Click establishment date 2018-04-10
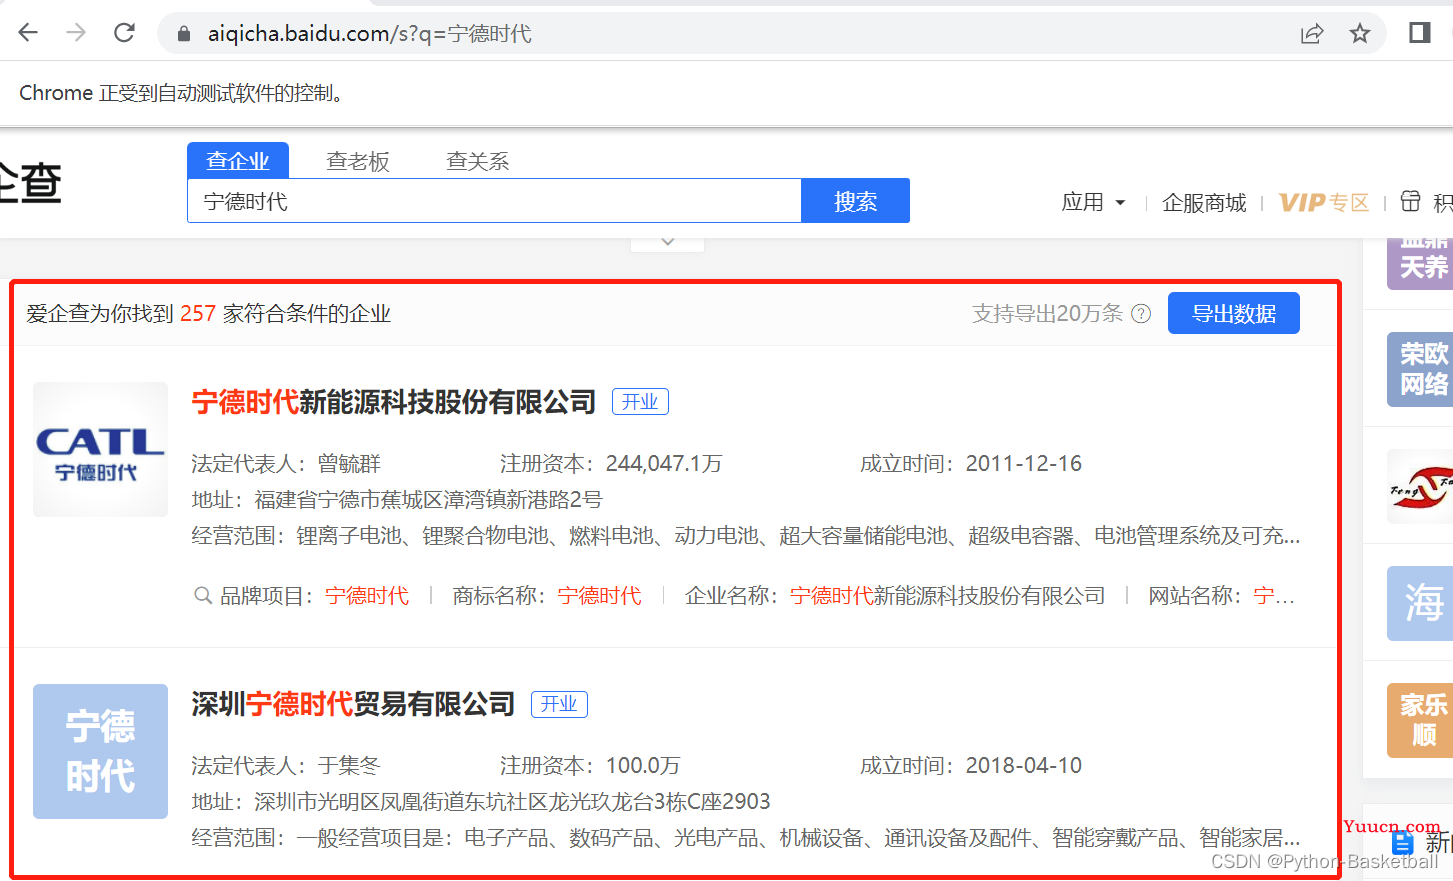This screenshot has width=1453, height=881. [x=1024, y=766]
